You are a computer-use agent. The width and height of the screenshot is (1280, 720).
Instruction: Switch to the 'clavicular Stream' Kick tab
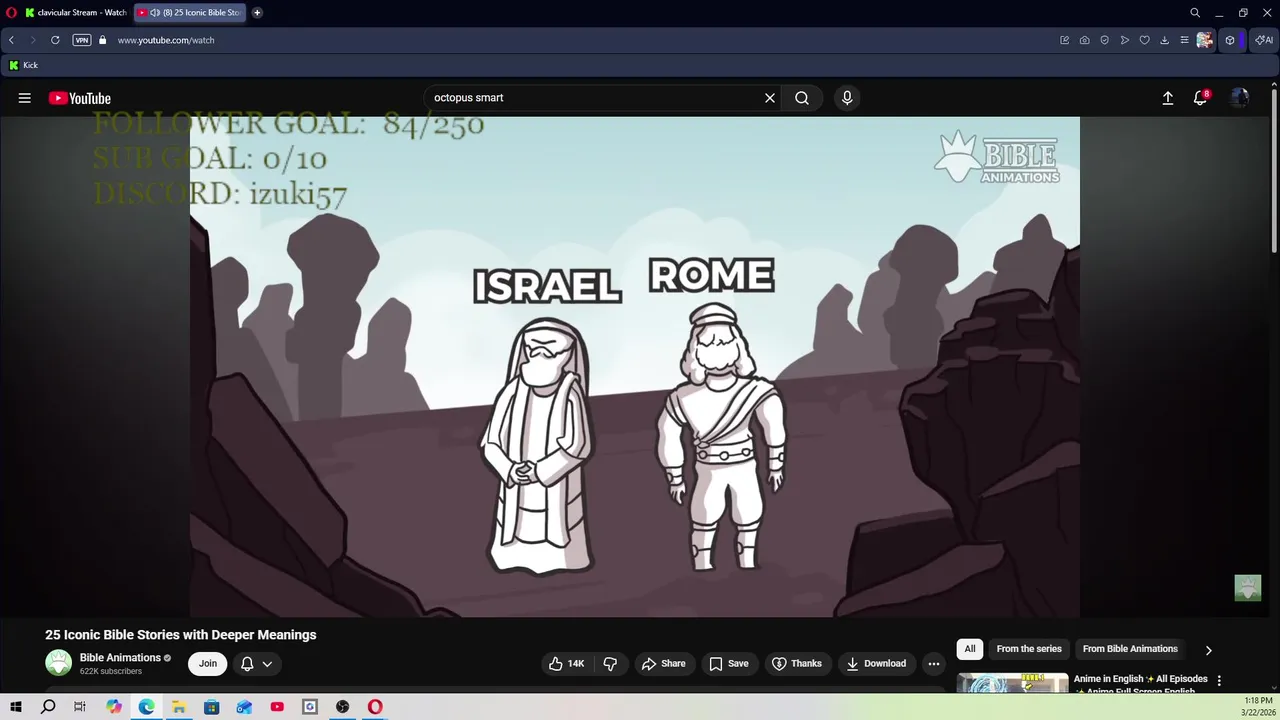point(76,13)
